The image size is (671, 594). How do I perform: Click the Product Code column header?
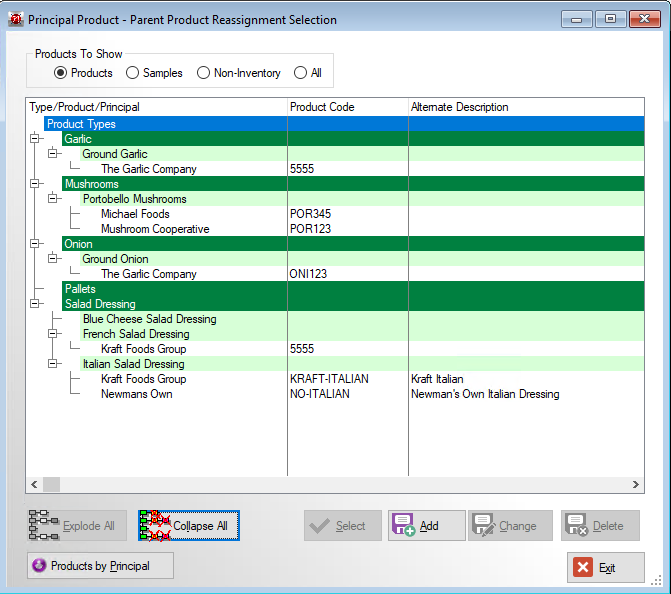(348, 107)
